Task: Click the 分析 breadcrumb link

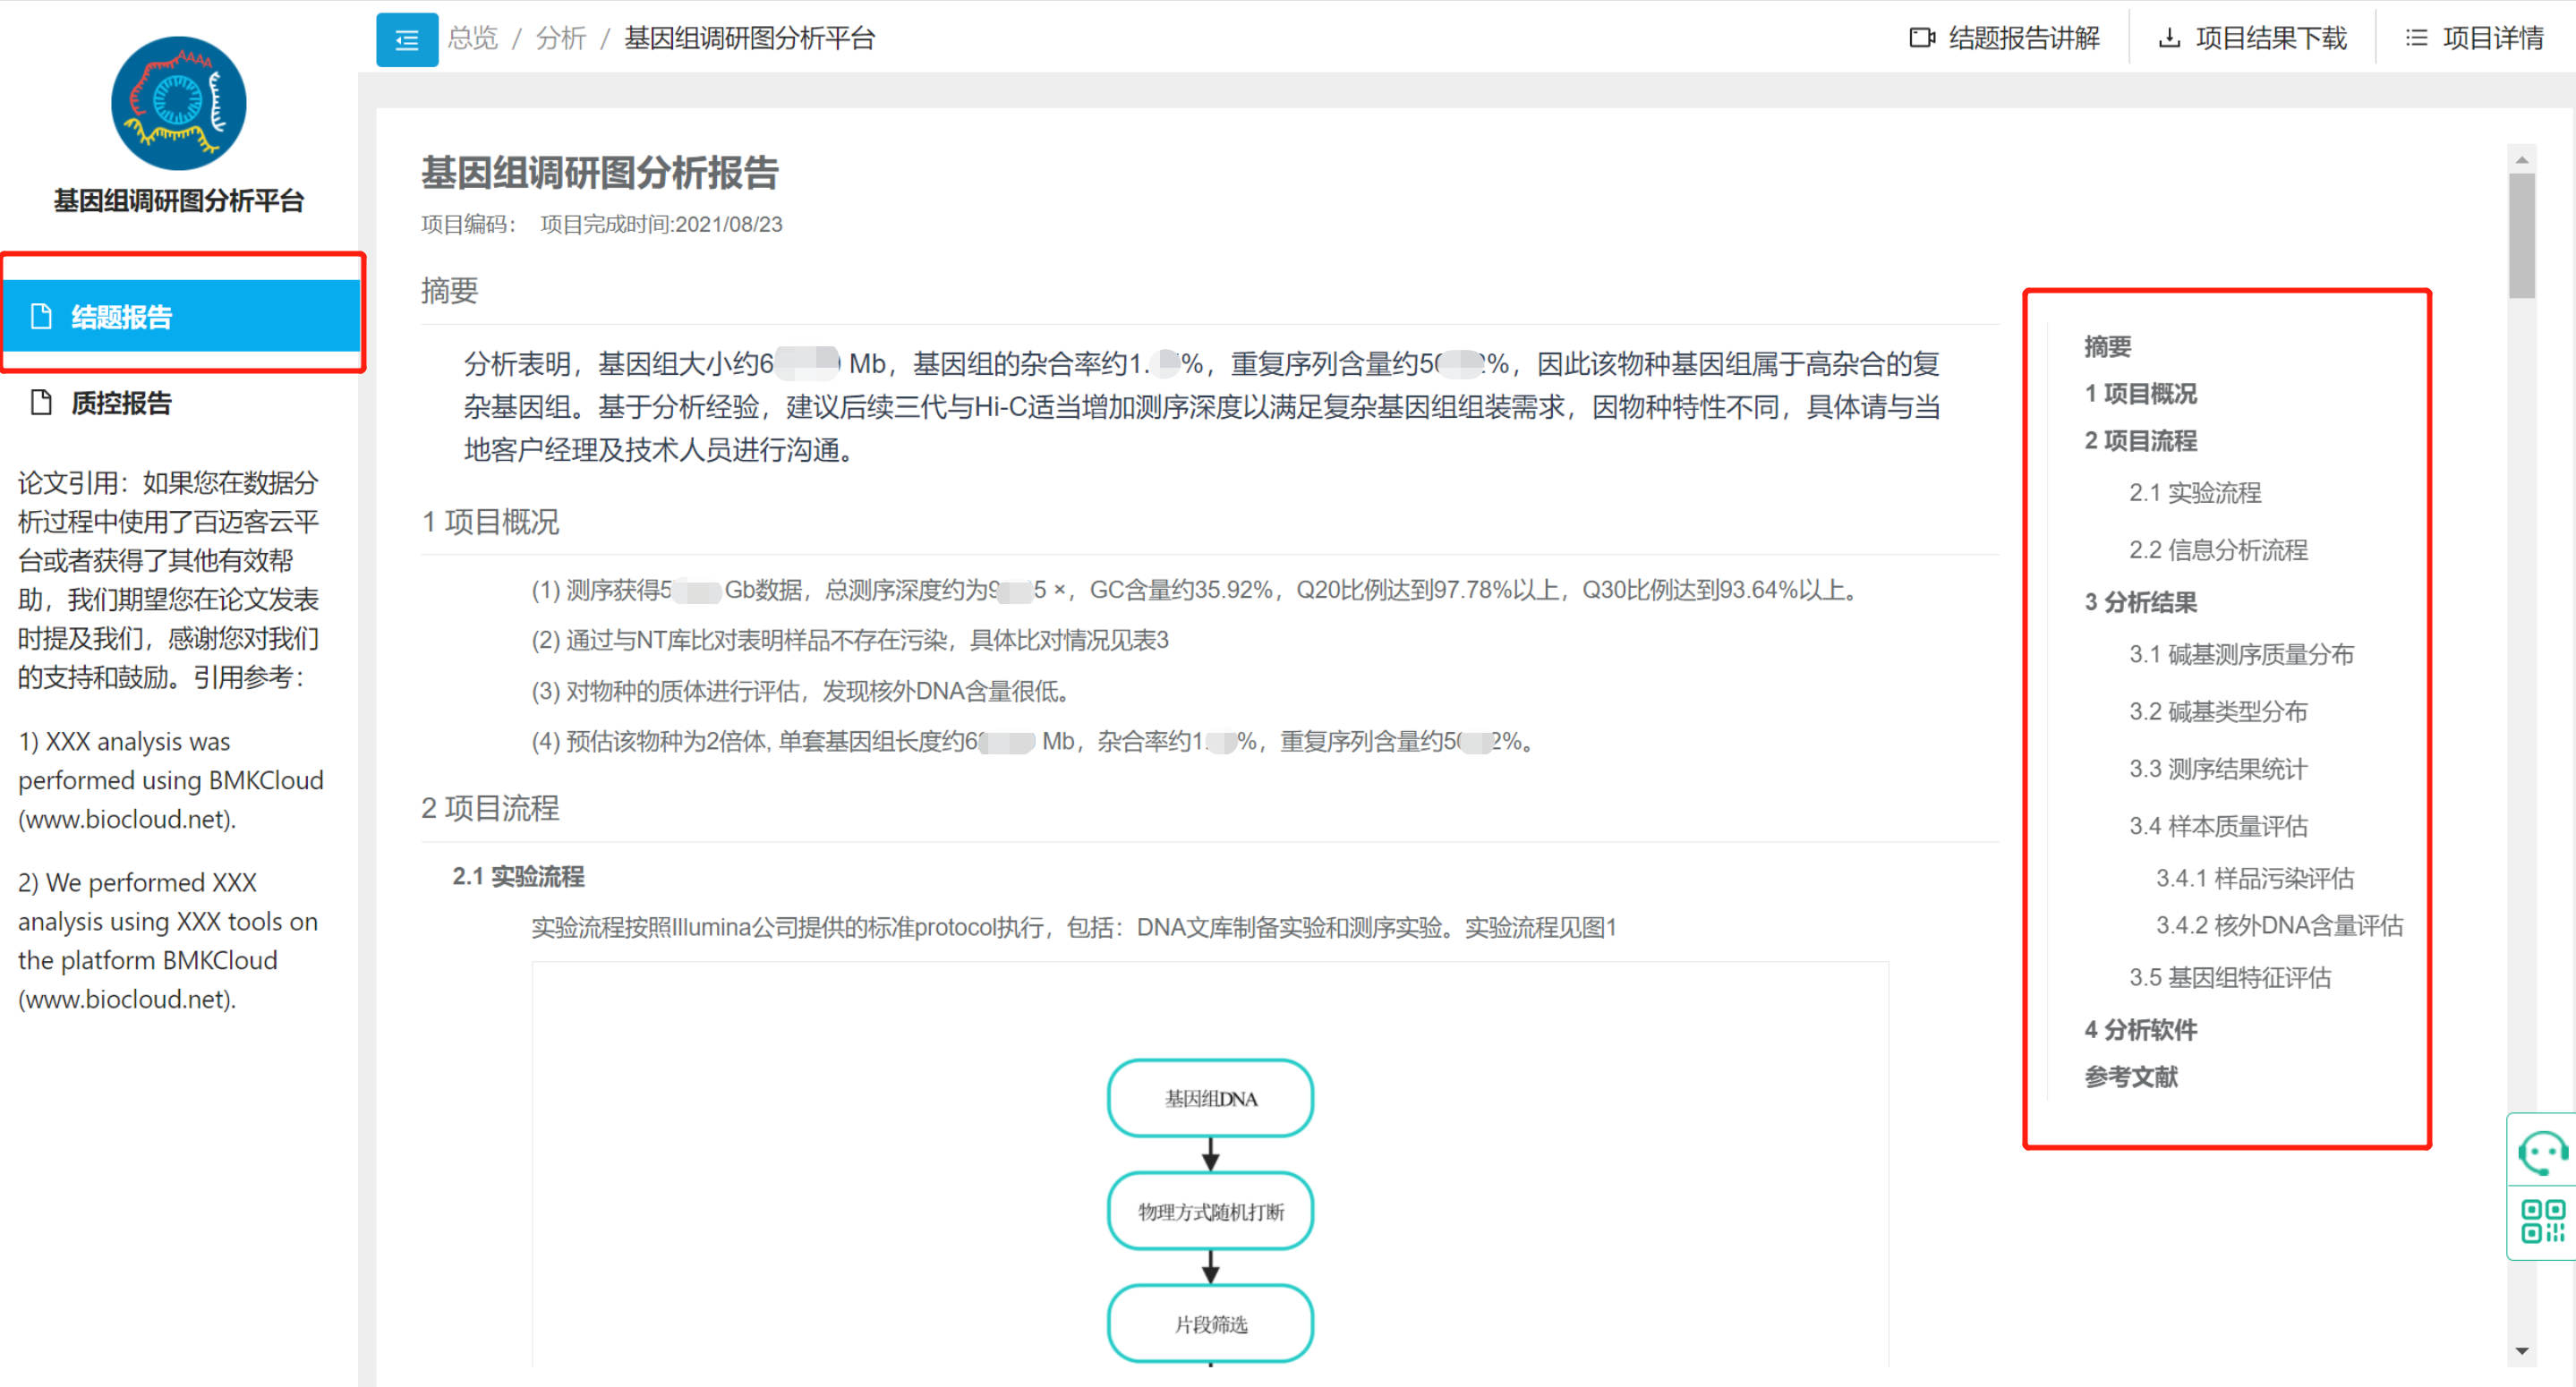Action: click(560, 38)
